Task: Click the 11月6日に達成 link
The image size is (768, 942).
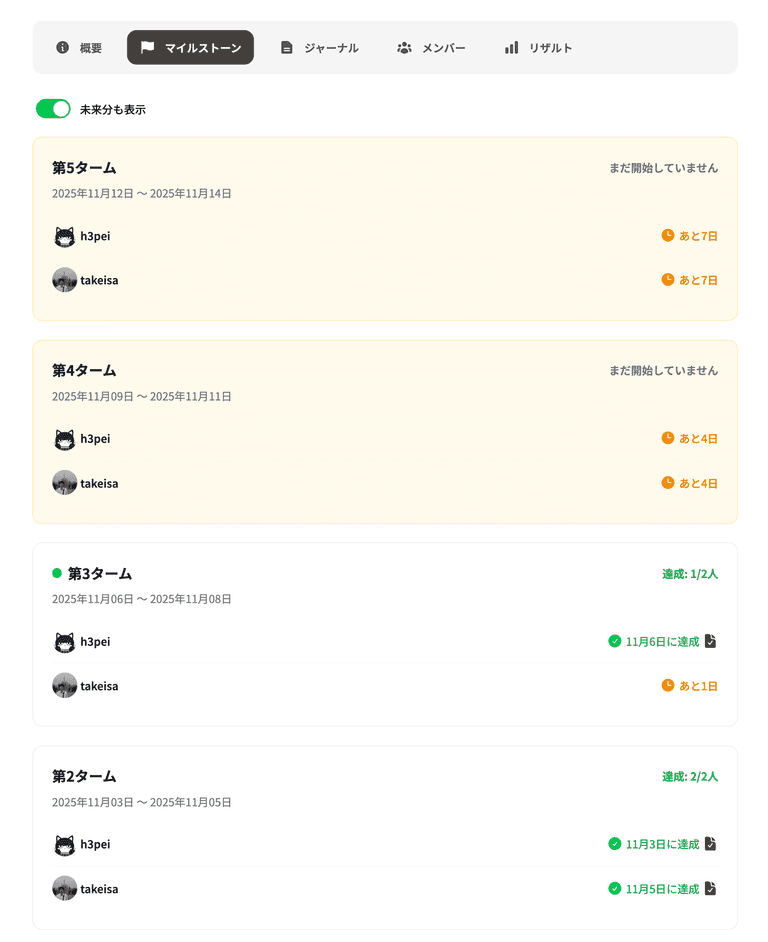Action: coord(662,642)
